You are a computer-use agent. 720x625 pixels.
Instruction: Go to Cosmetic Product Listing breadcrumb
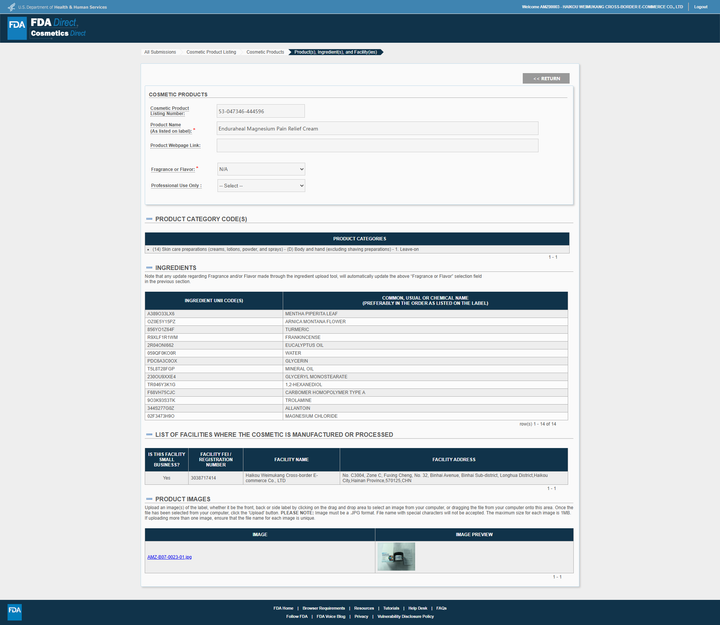[211, 51]
